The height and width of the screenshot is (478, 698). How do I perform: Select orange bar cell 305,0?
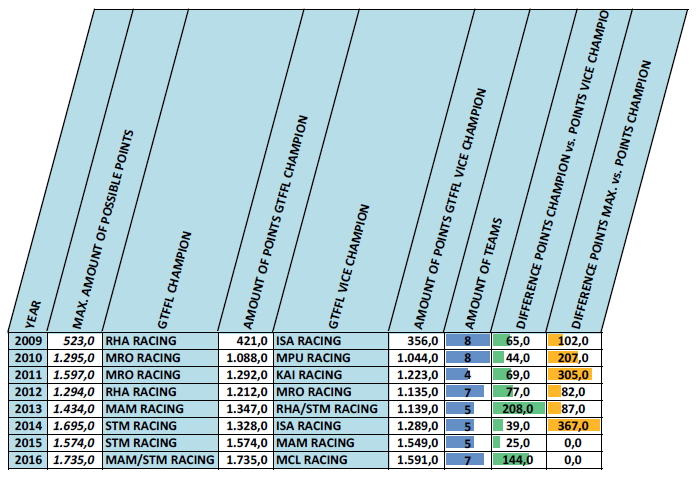(x=574, y=375)
